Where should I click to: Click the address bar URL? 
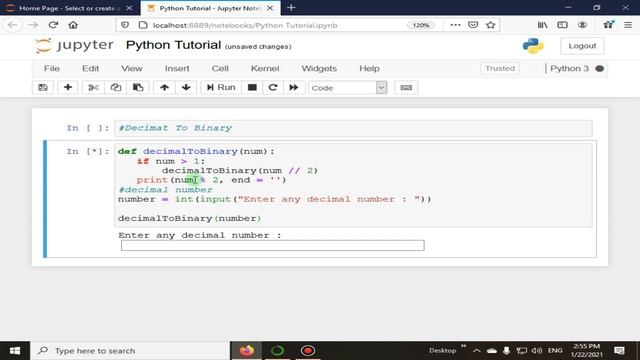(x=245, y=25)
